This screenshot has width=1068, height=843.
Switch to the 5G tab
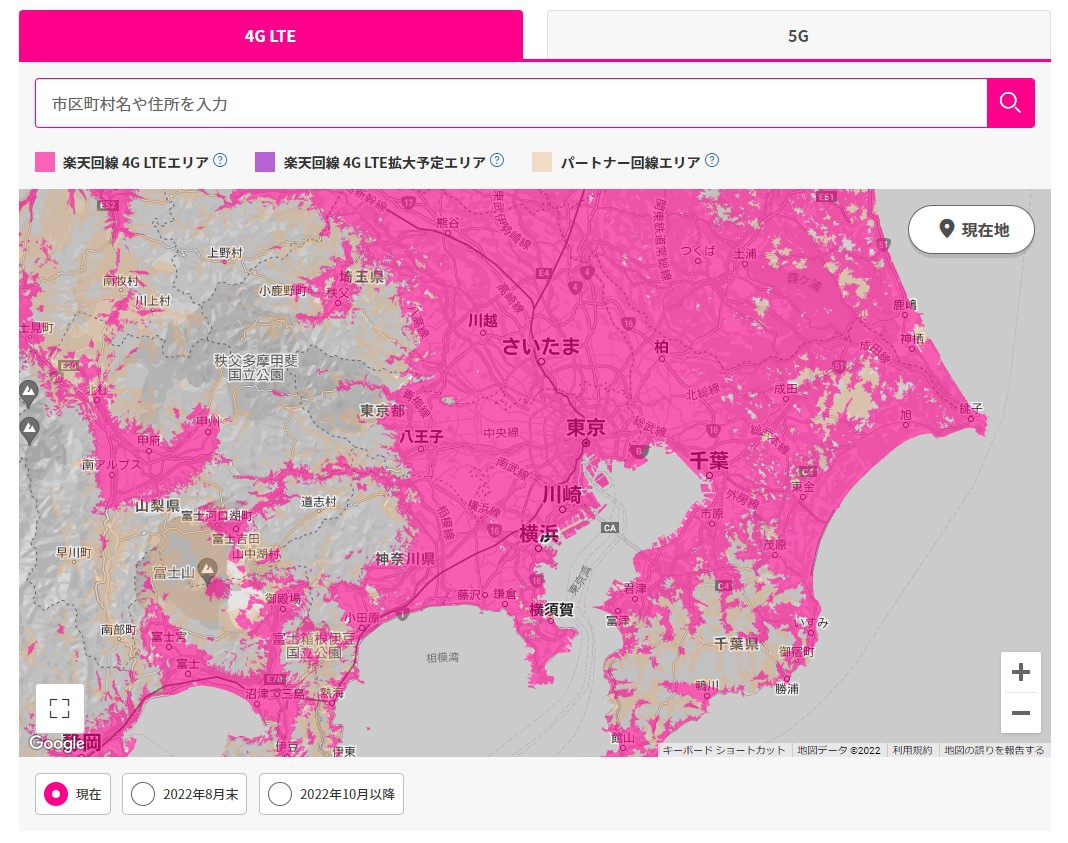click(798, 35)
